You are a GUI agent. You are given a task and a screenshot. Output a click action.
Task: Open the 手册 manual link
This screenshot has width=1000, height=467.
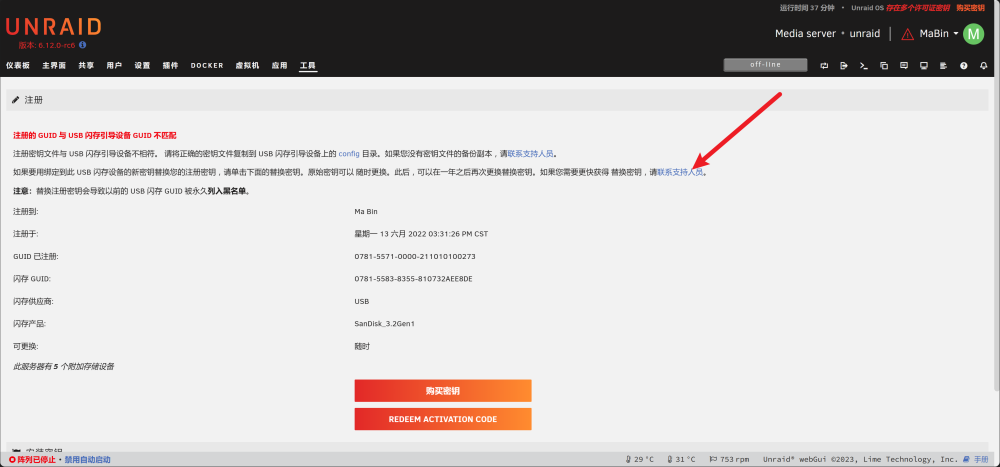point(981,459)
